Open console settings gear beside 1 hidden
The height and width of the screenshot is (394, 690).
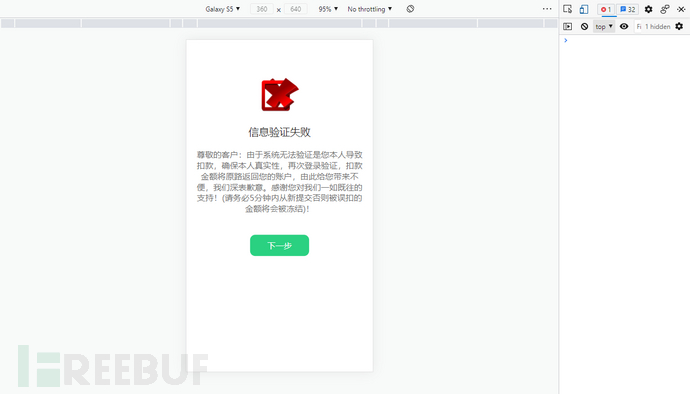click(x=679, y=26)
